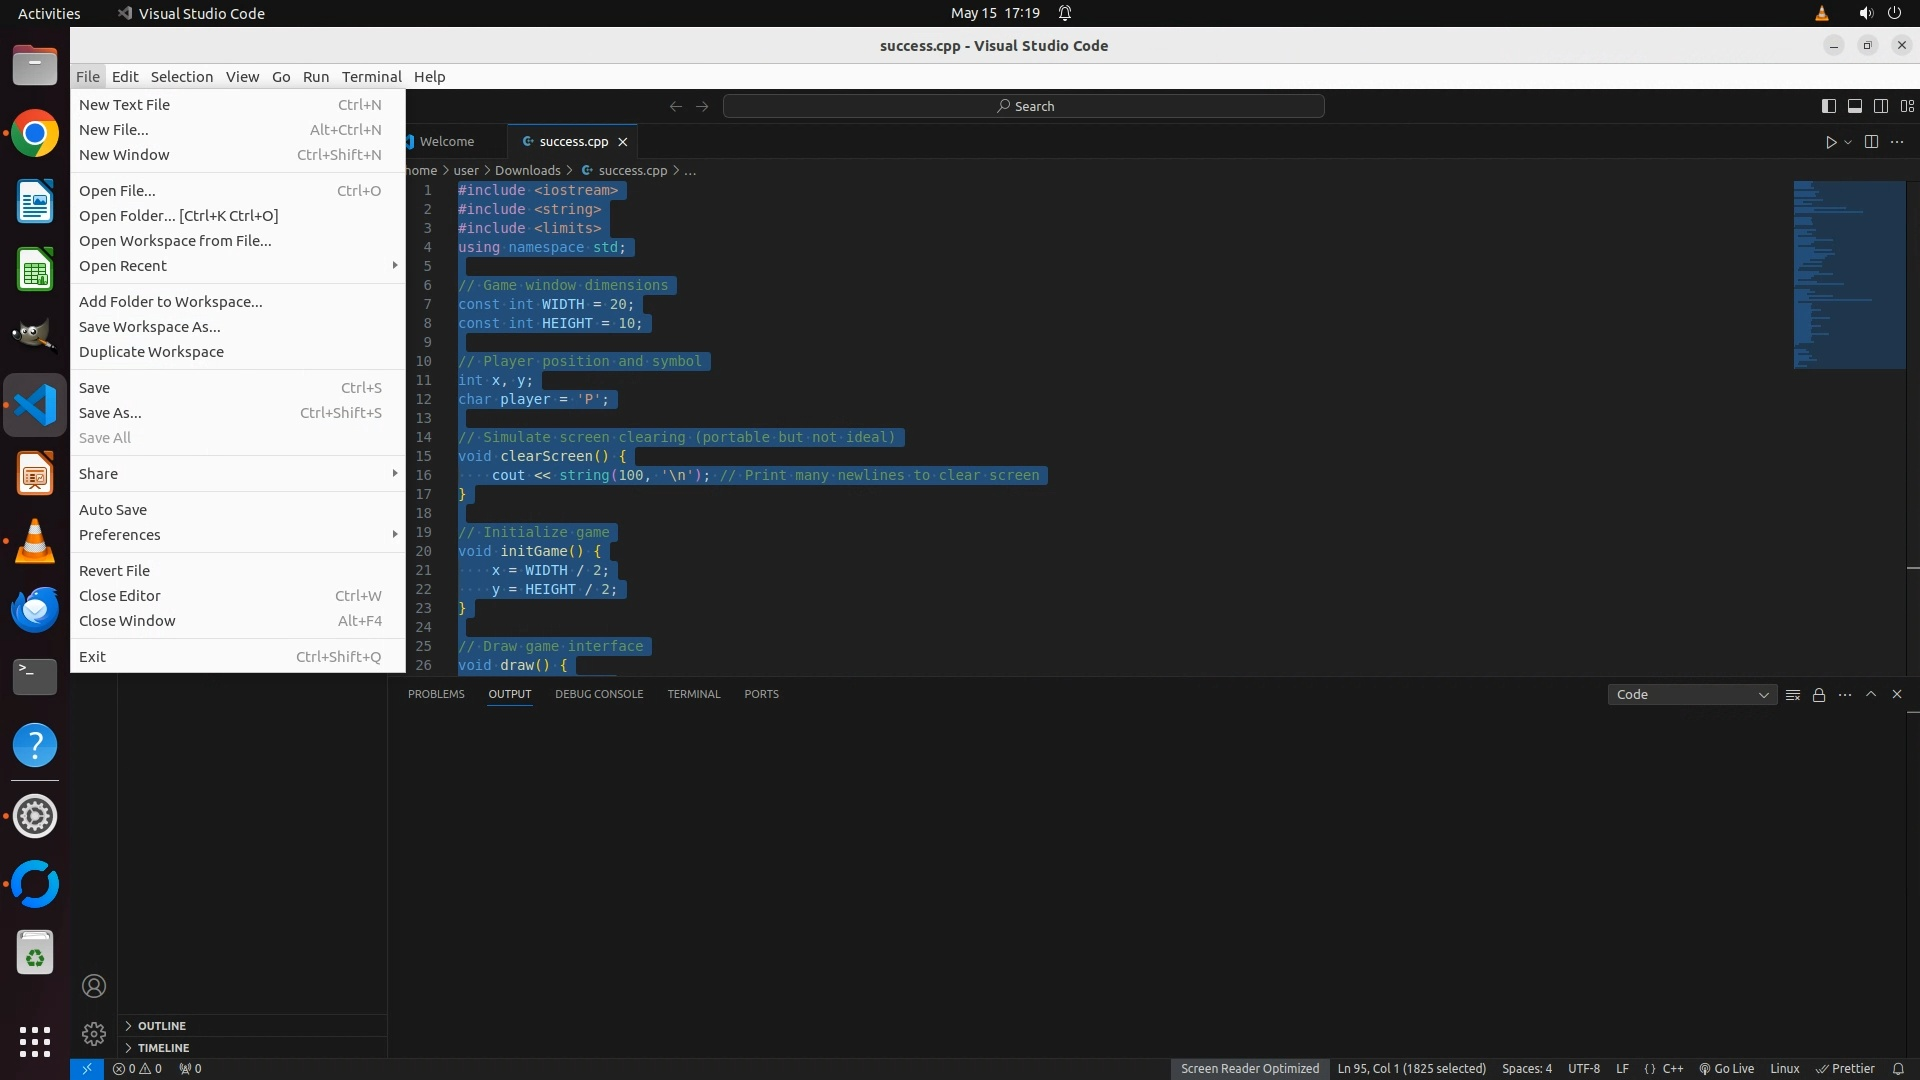Switch to the TERMINAL panel tab

(x=693, y=694)
